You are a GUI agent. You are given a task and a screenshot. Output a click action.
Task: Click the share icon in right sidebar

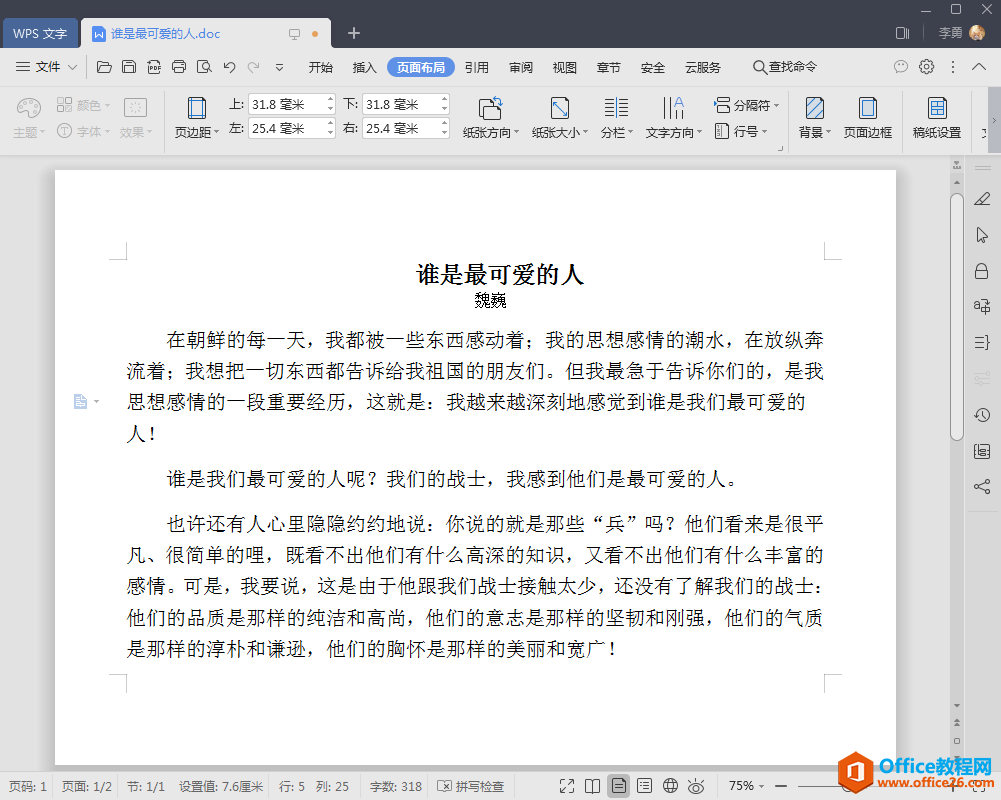click(982, 487)
